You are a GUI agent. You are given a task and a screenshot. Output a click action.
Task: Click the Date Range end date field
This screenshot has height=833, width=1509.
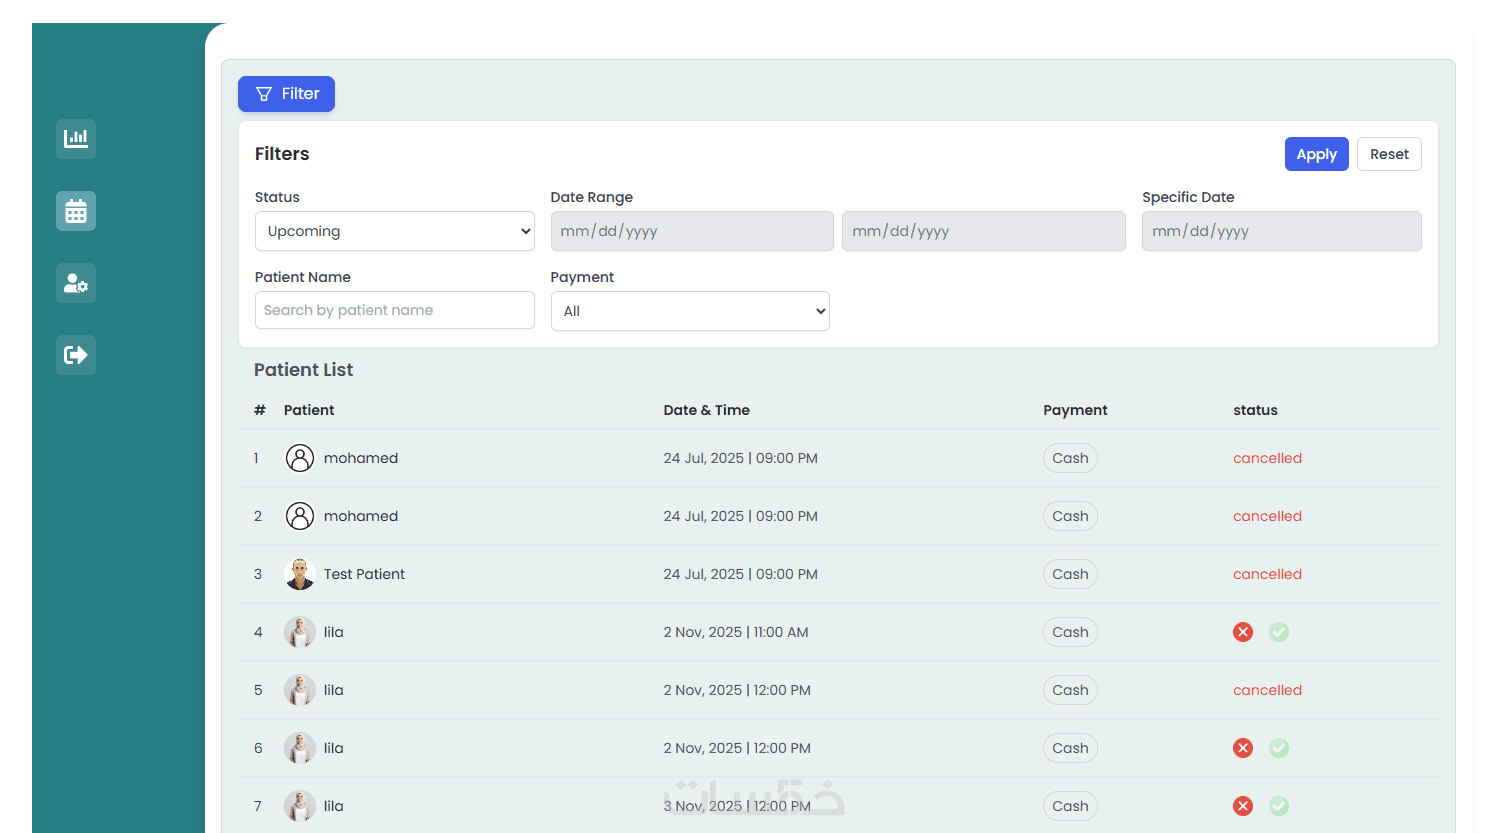pyautogui.click(x=983, y=231)
